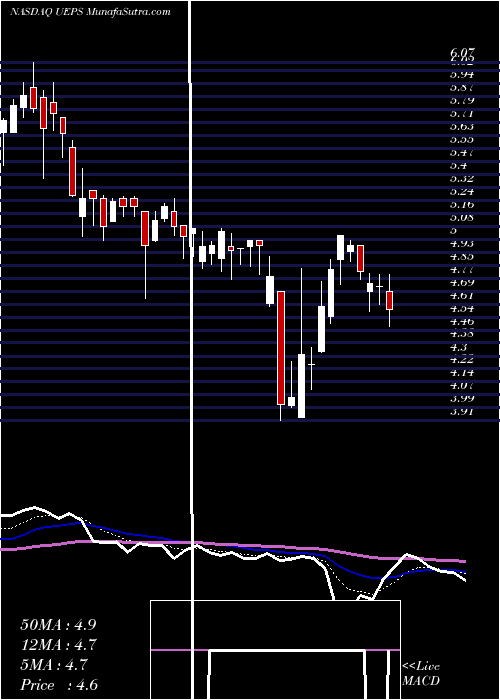Image resolution: width=500 pixels, height=700 pixels.
Task: Click the 12MA : 4.7 readout
Action: [x=58, y=645]
